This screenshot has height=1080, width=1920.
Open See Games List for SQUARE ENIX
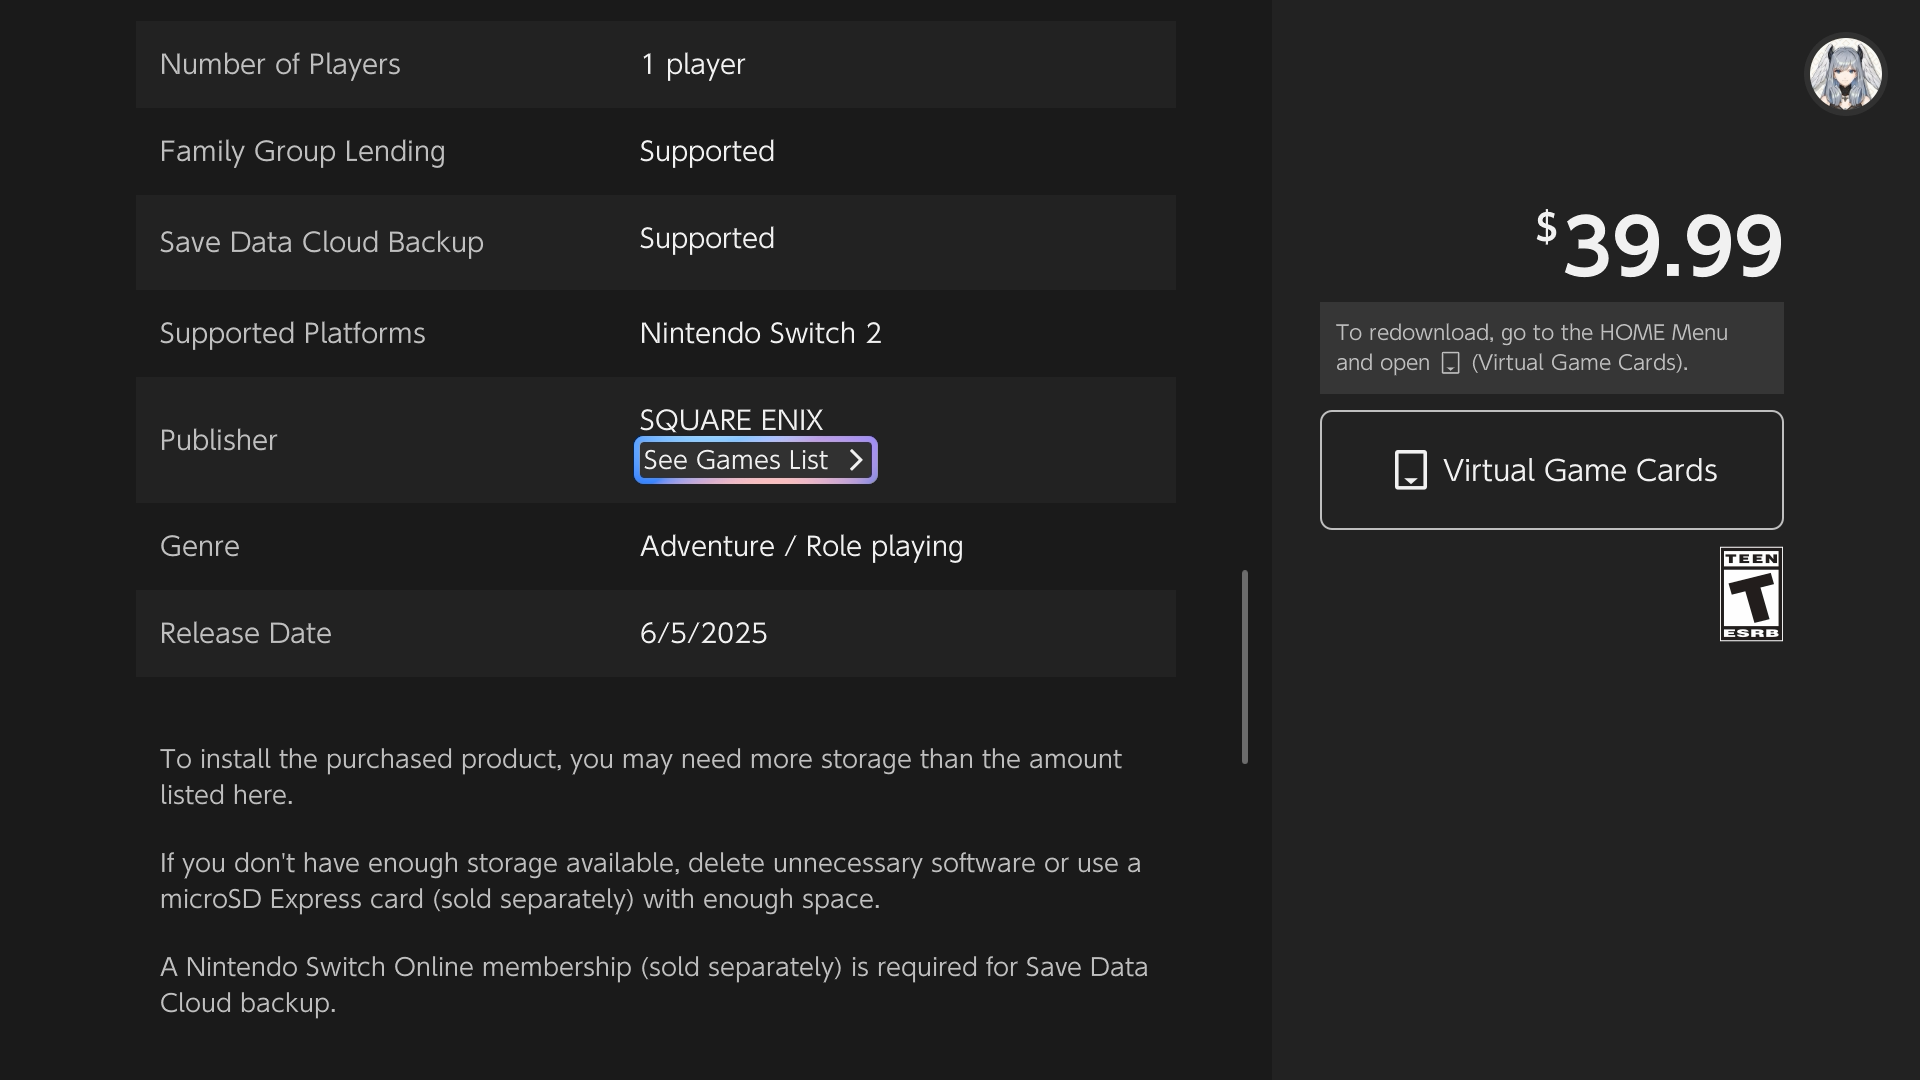[x=755, y=460]
